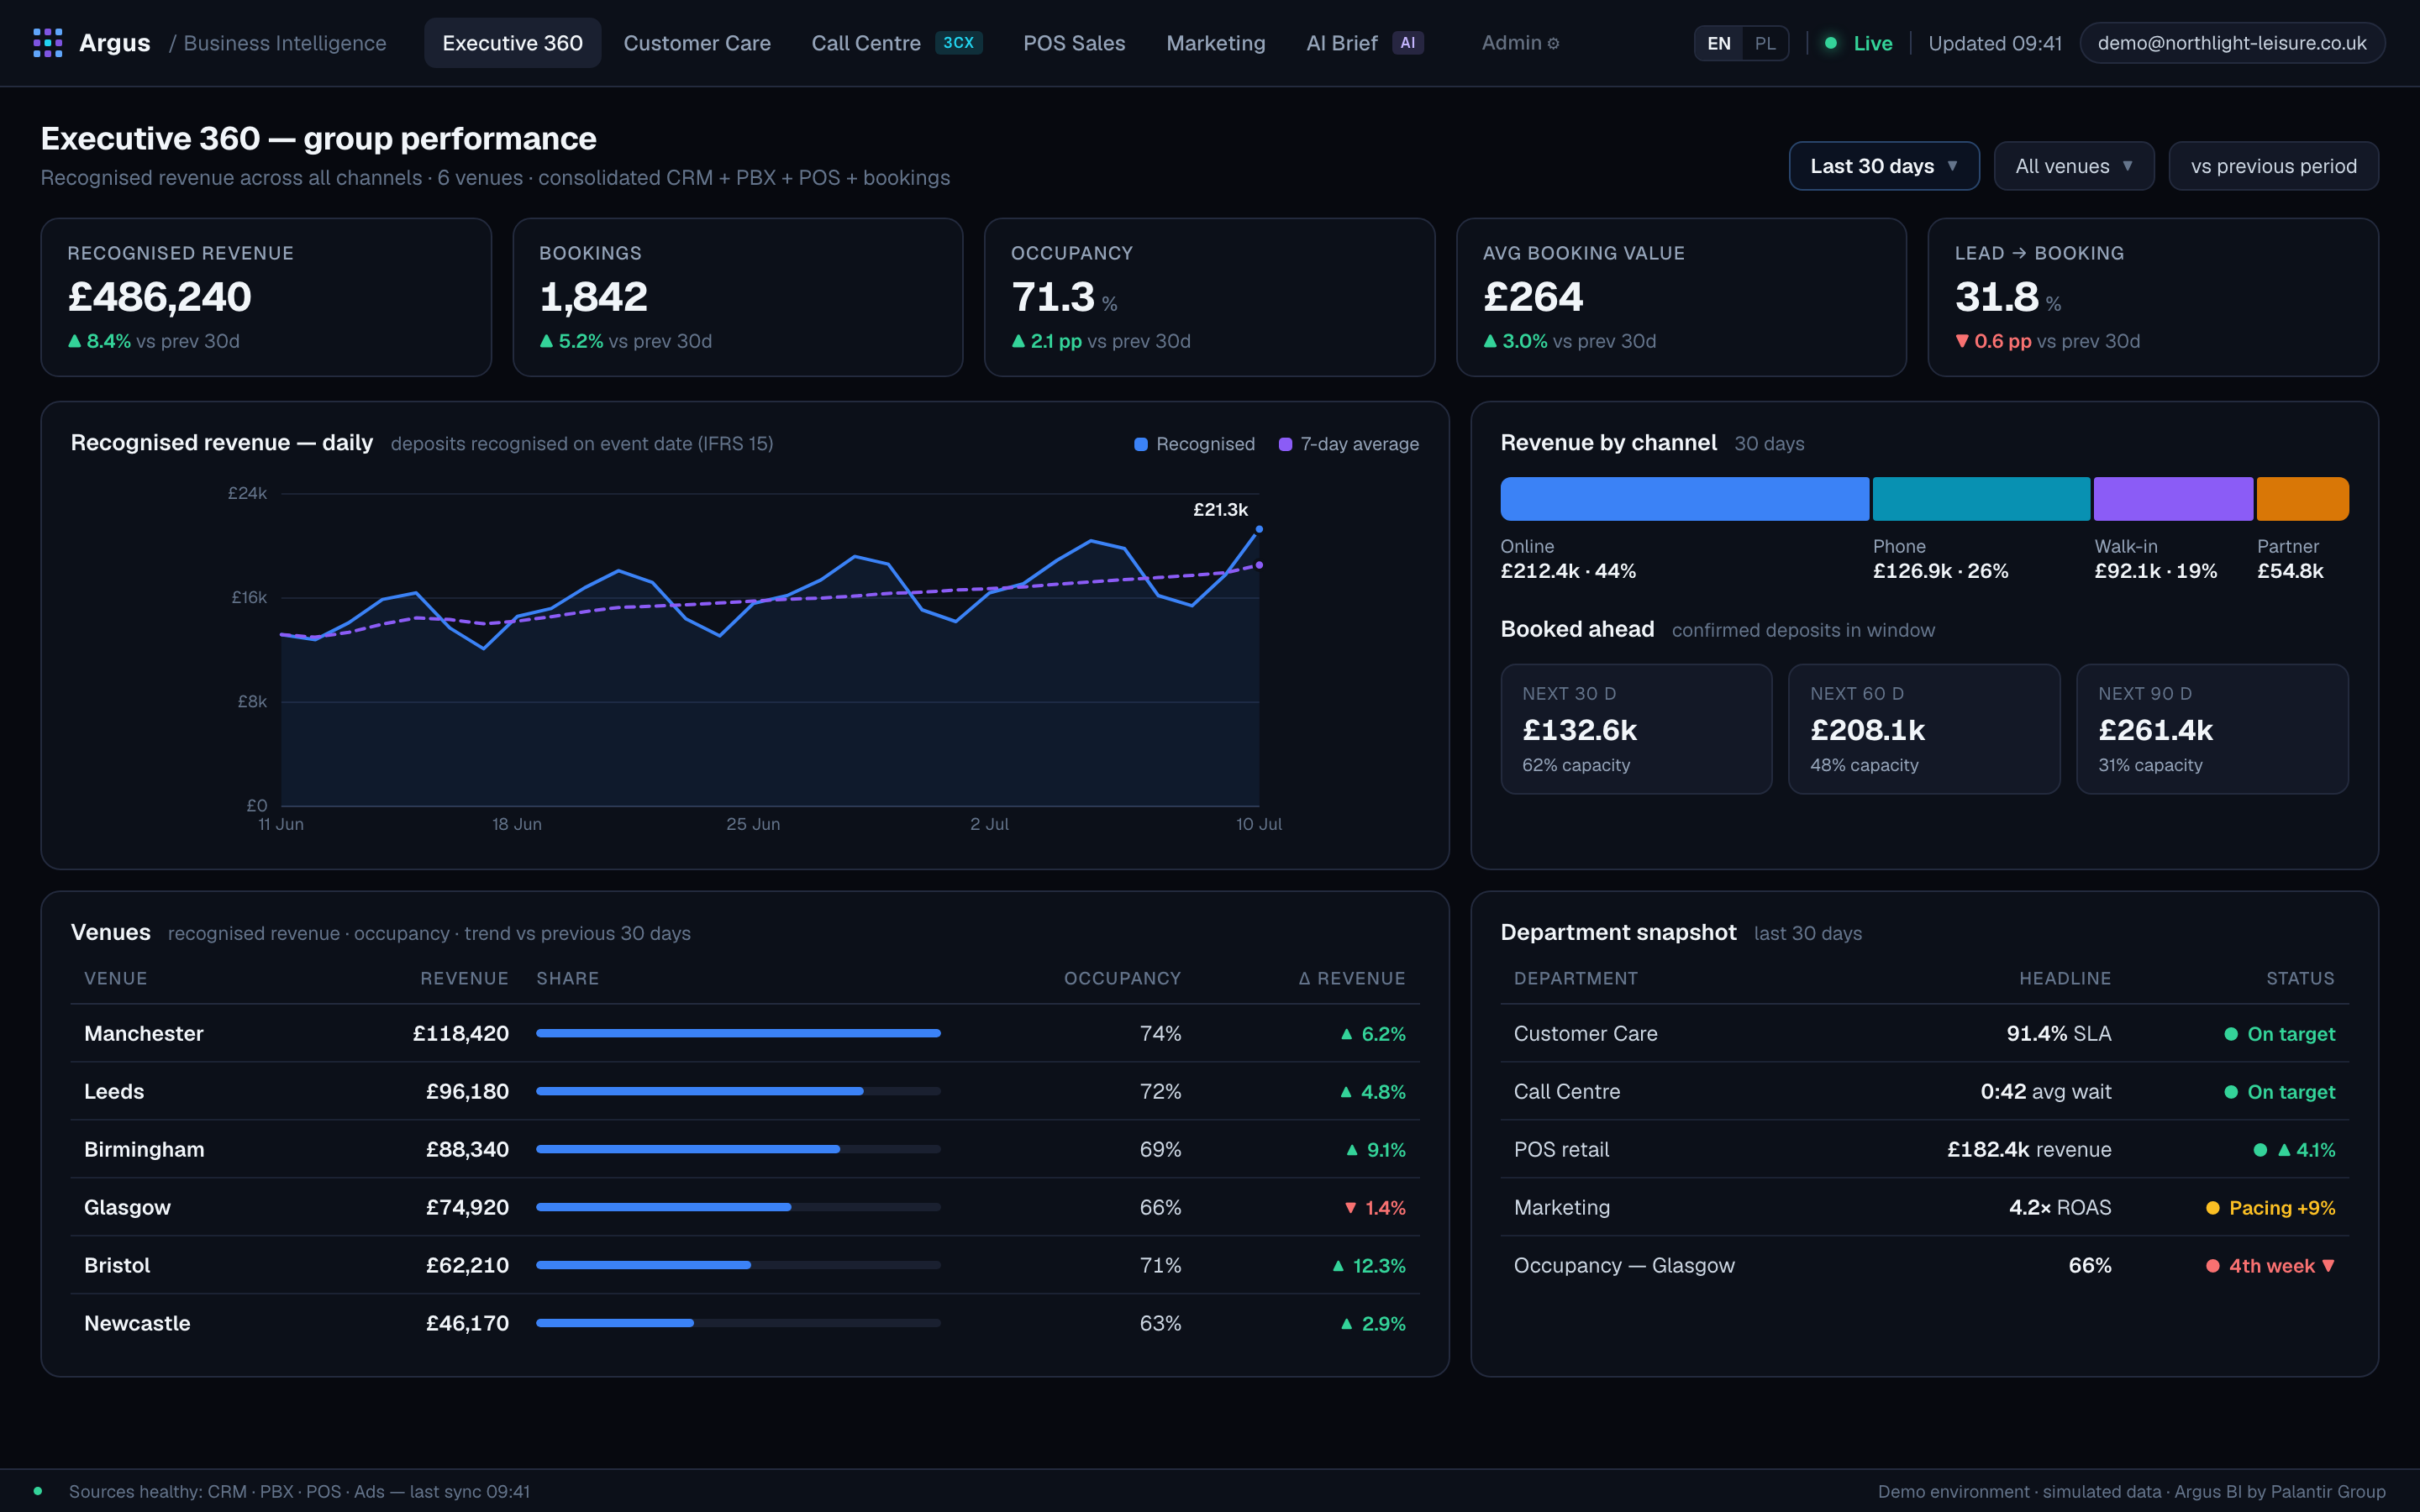This screenshot has height=1512, width=2420.
Task: Click the Leeds venue row name
Action: click(114, 1092)
